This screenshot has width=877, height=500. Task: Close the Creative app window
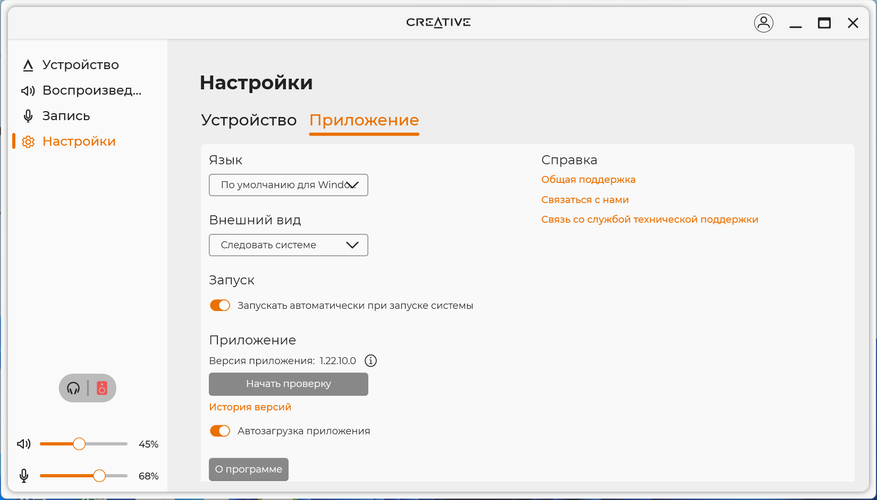click(x=852, y=23)
